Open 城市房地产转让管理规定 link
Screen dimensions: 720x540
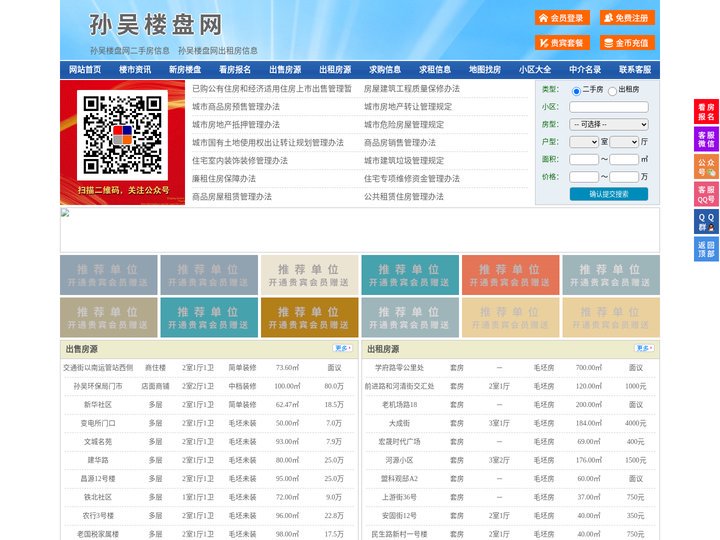[408, 107]
